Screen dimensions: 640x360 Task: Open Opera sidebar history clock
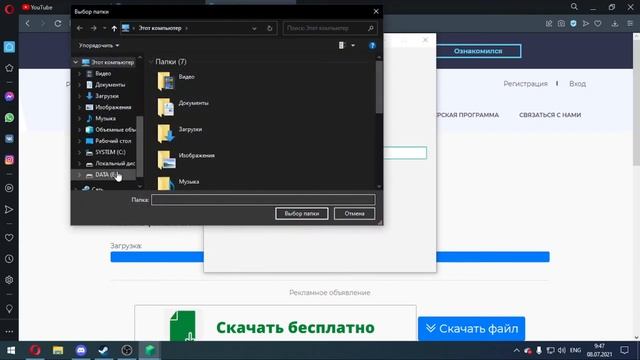(9, 259)
